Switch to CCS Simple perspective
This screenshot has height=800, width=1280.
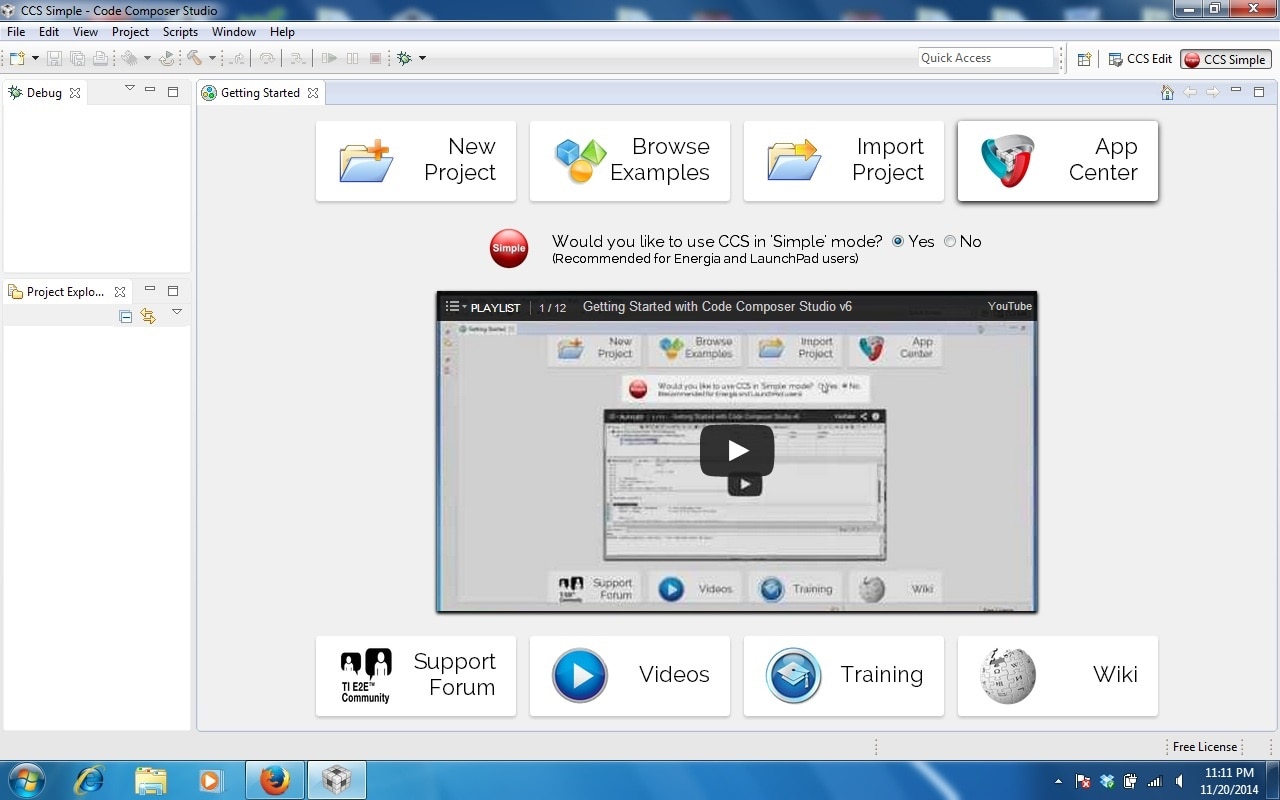click(x=1225, y=59)
